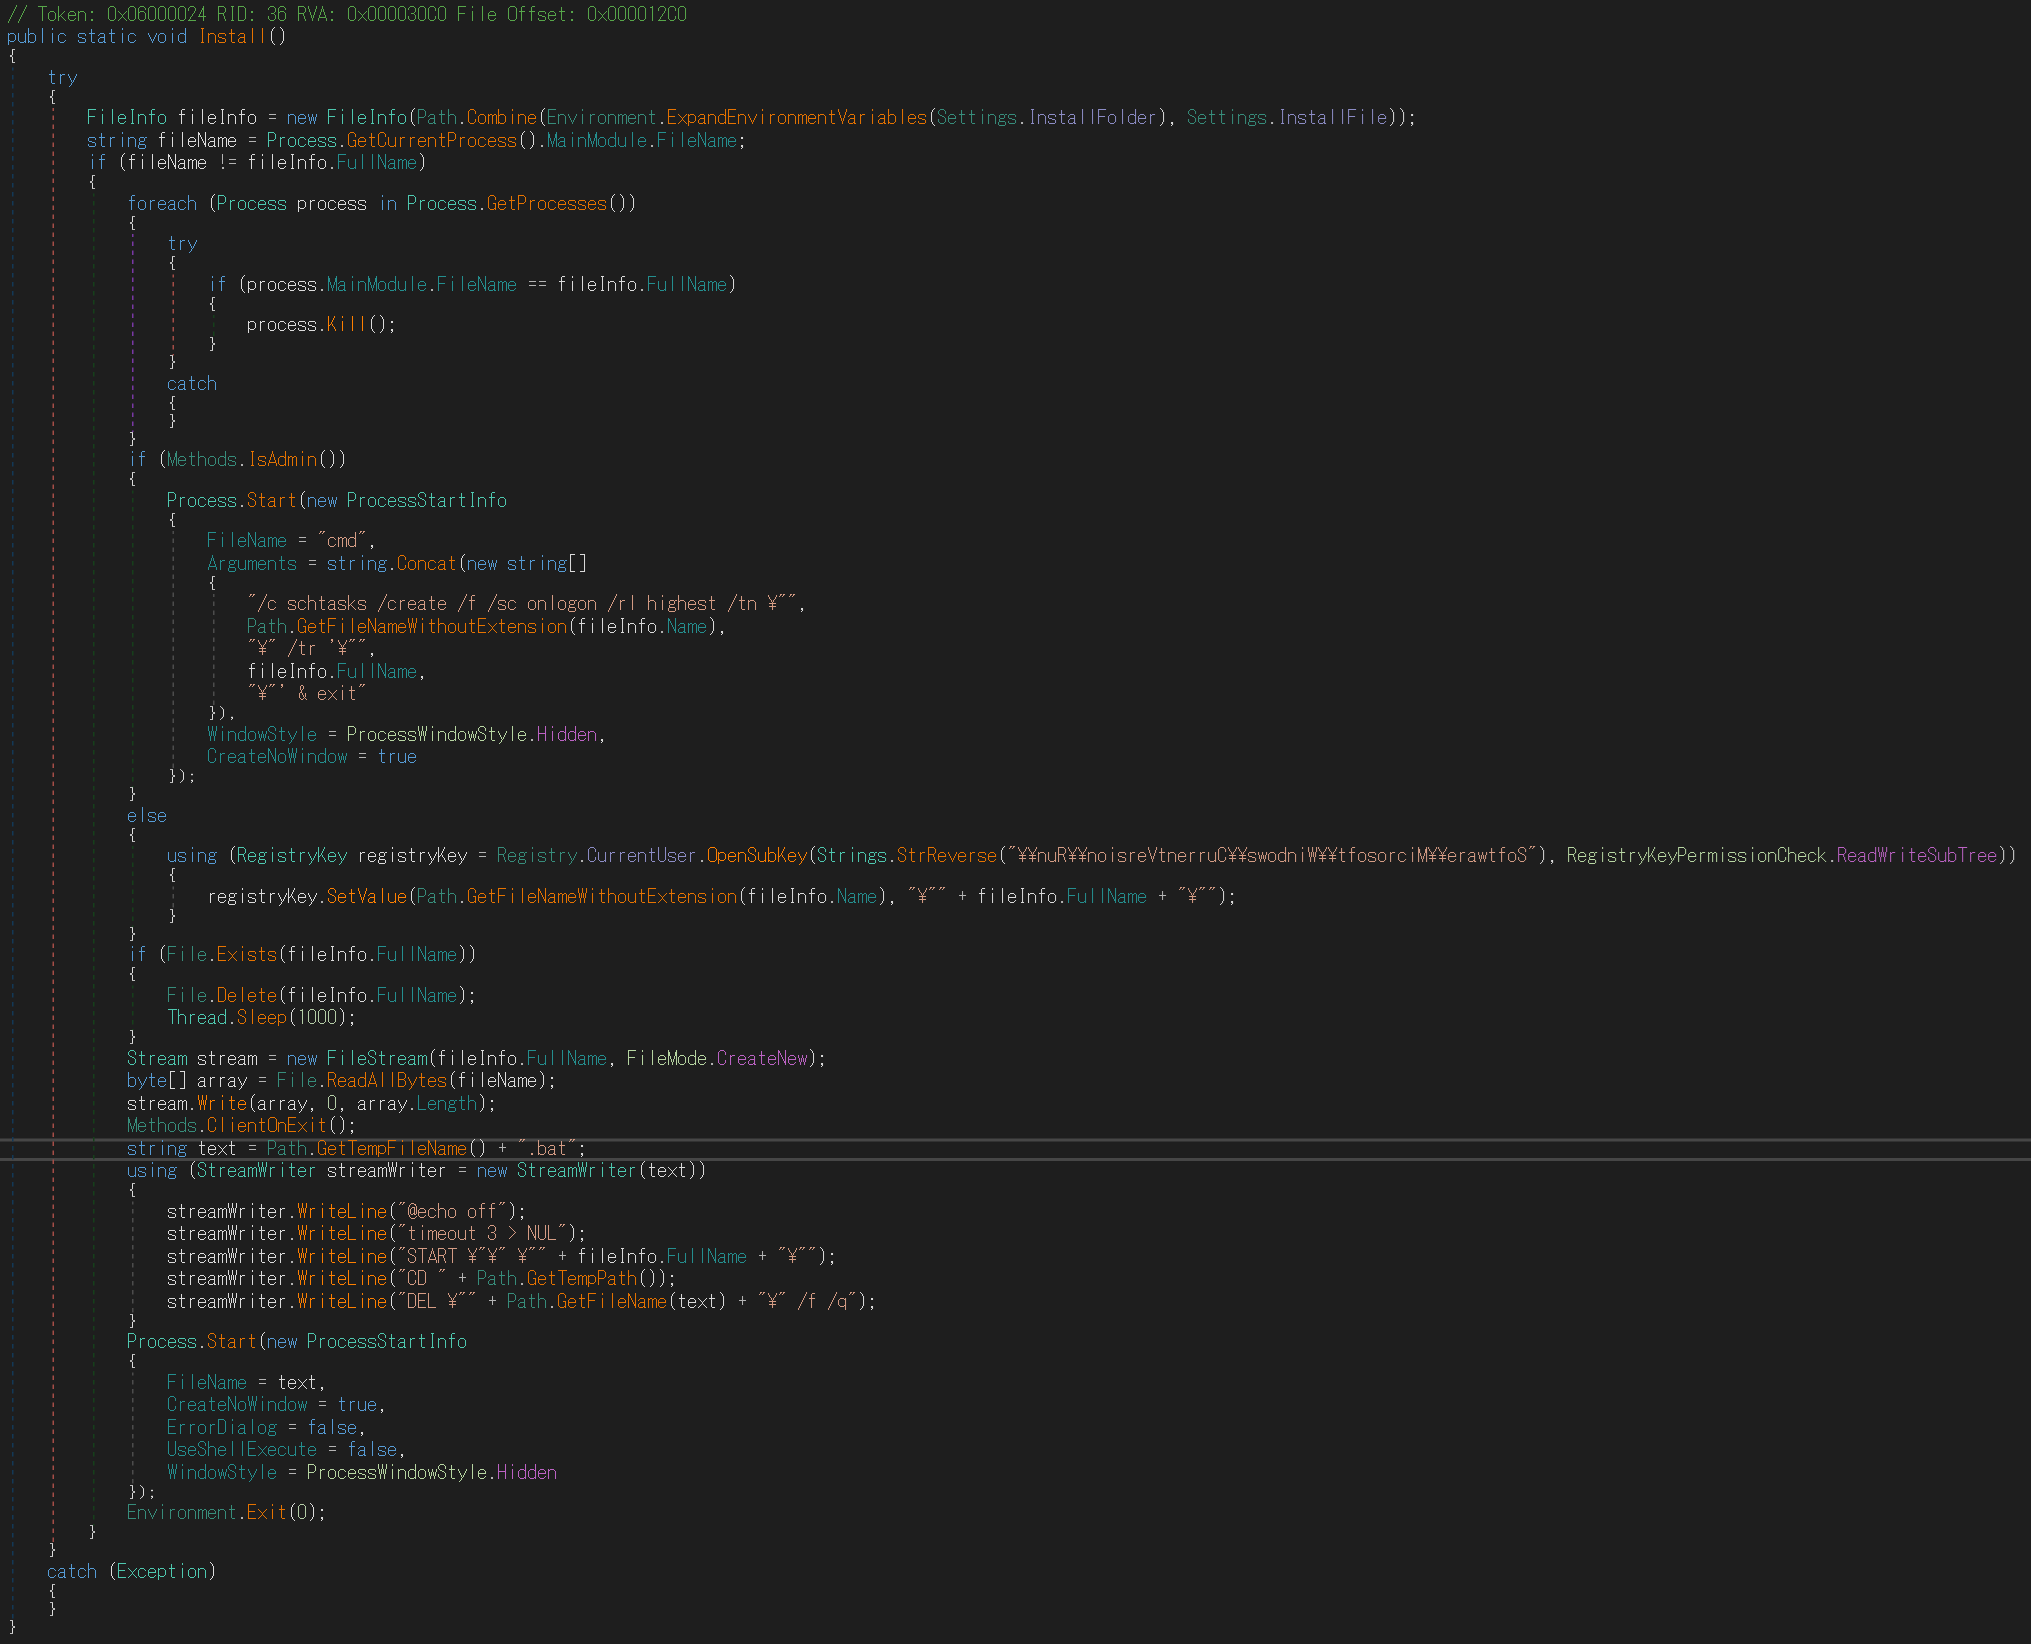Go to the Settings.InstallFolder field
2031x1644 pixels.
[x=1092, y=118]
